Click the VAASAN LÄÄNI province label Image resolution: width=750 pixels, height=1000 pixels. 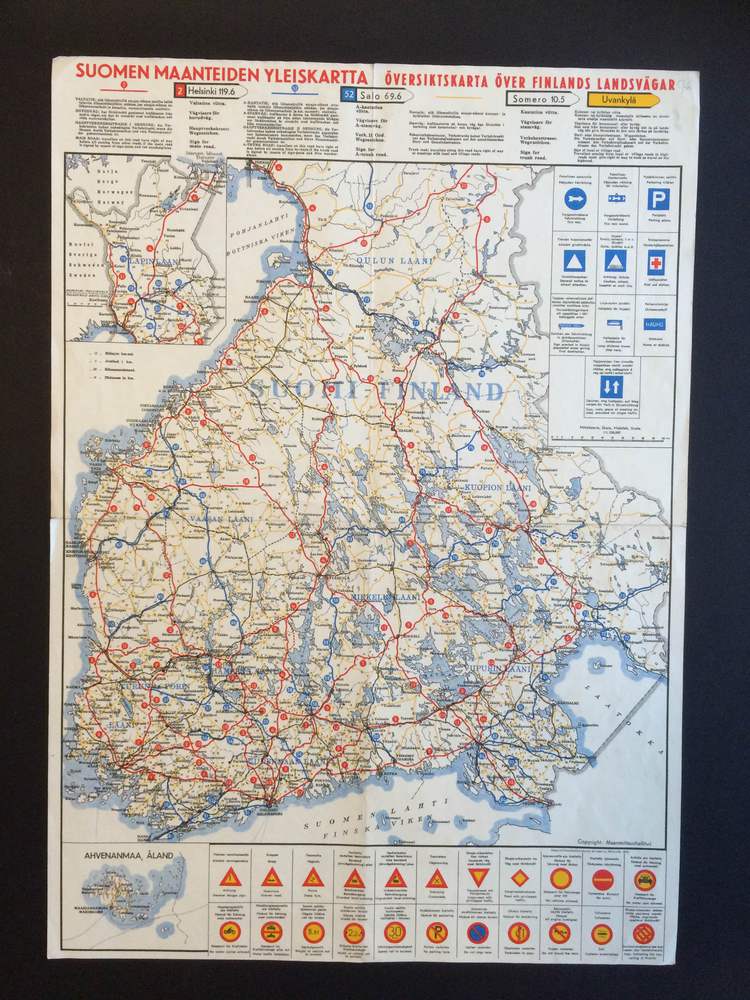tap(222, 520)
